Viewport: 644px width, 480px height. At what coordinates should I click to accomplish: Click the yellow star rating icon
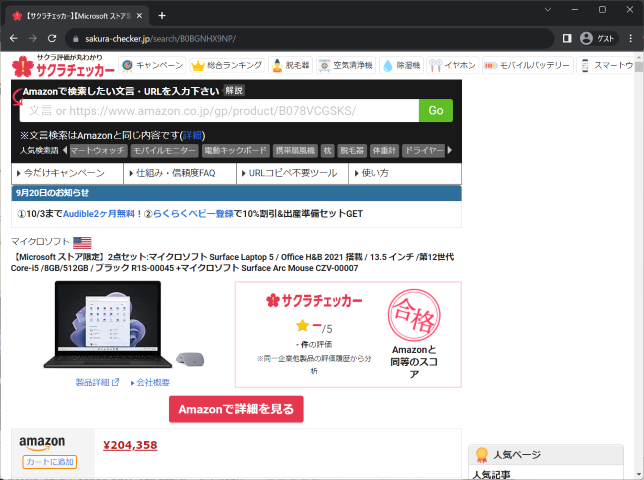tap(302, 325)
